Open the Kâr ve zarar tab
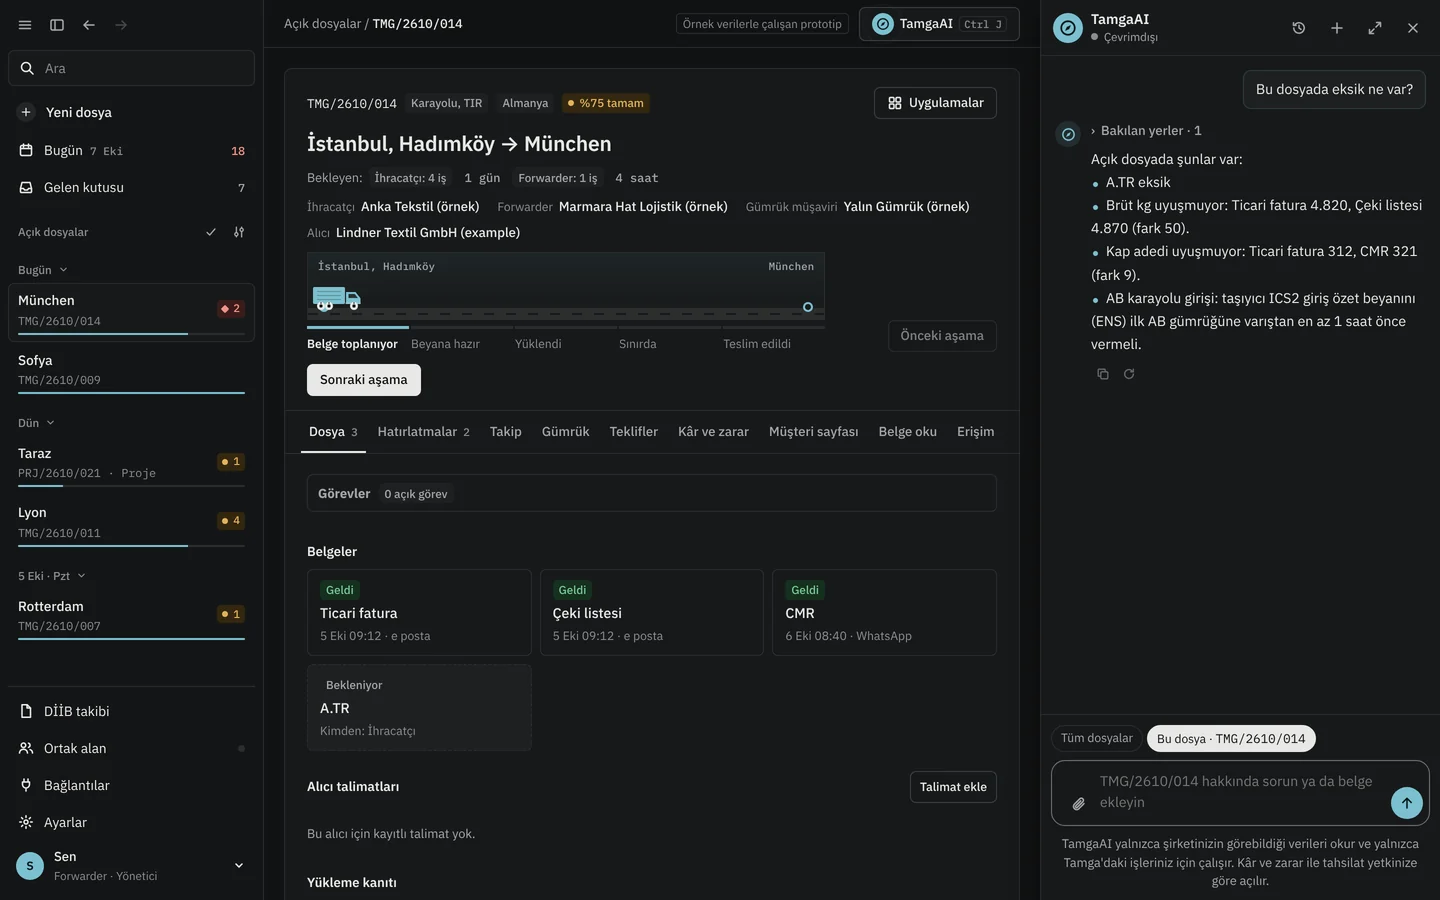 713,432
